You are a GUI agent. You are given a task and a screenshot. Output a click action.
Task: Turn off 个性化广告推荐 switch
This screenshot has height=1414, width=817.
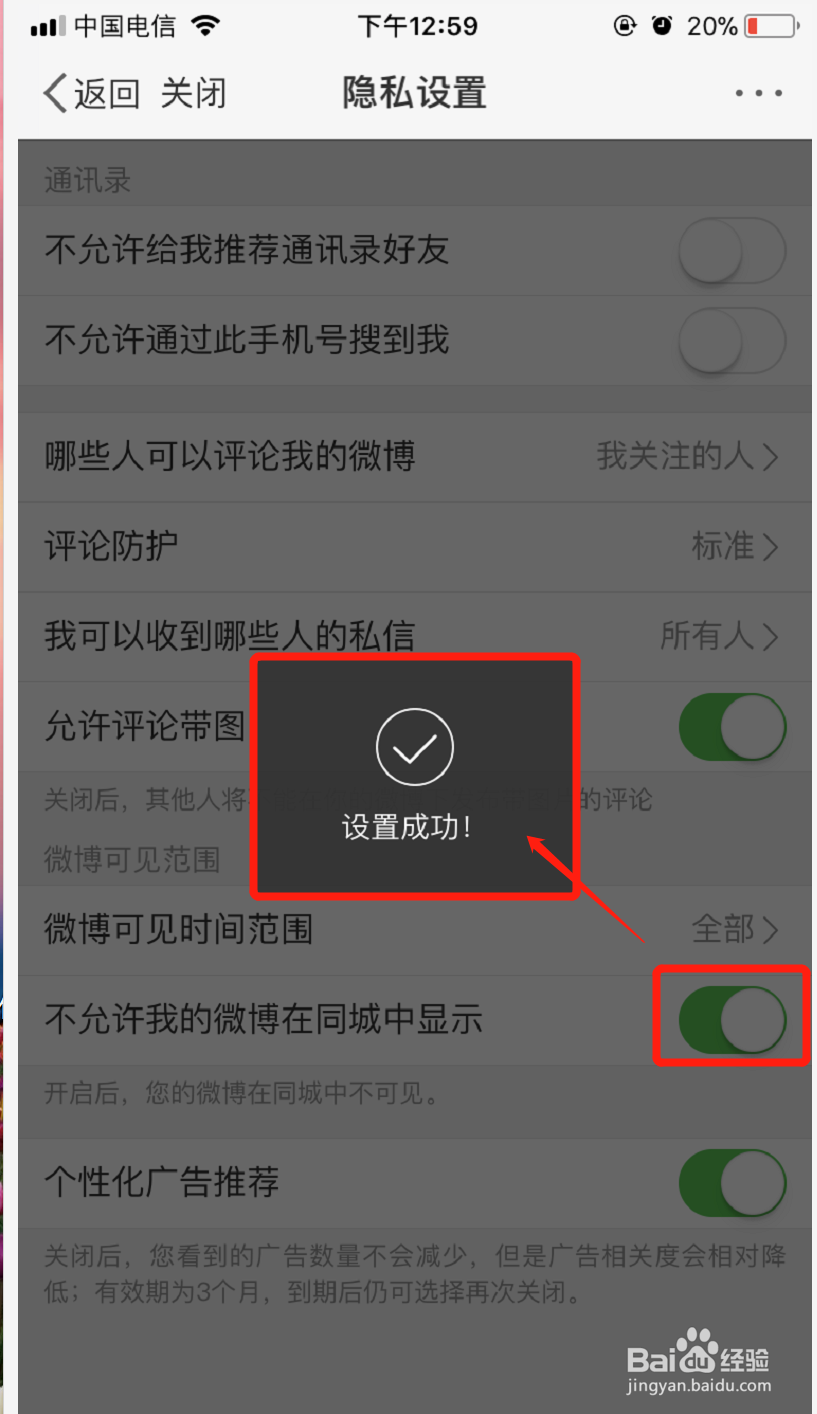(732, 1183)
